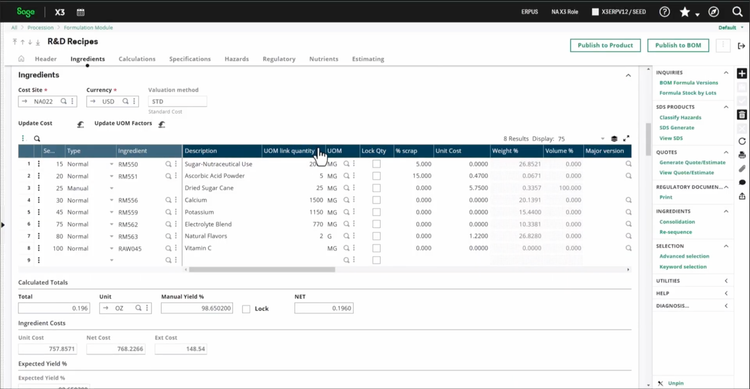
Task: Open the Type dropdown for RM550 row
Action: (x=111, y=164)
